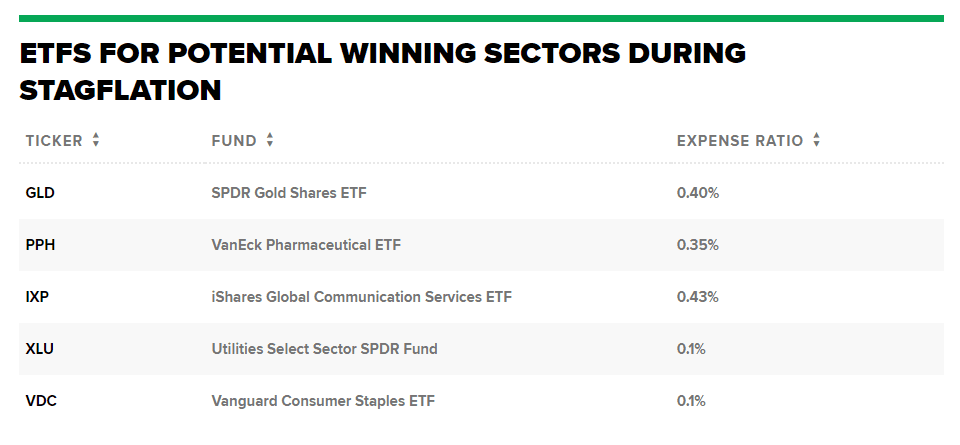Click iShares Global Communication Services ETF name
The image size is (960, 445).
click(x=362, y=297)
